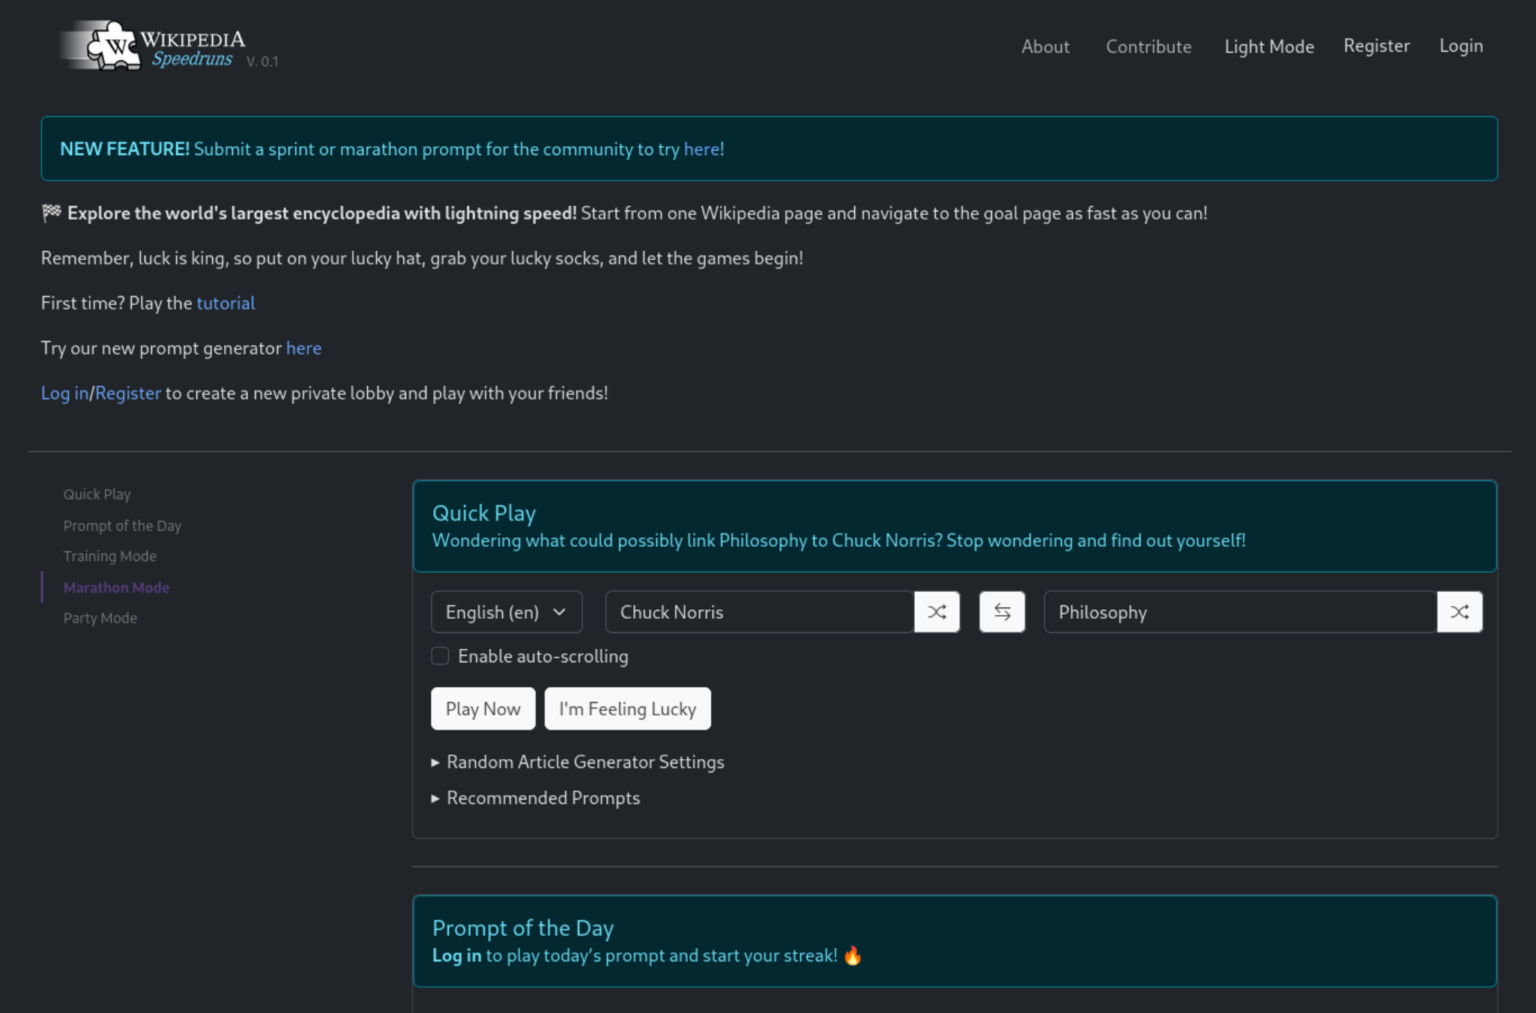Open the English language dropdown
Screen dimensions: 1536x1013
pos(506,612)
